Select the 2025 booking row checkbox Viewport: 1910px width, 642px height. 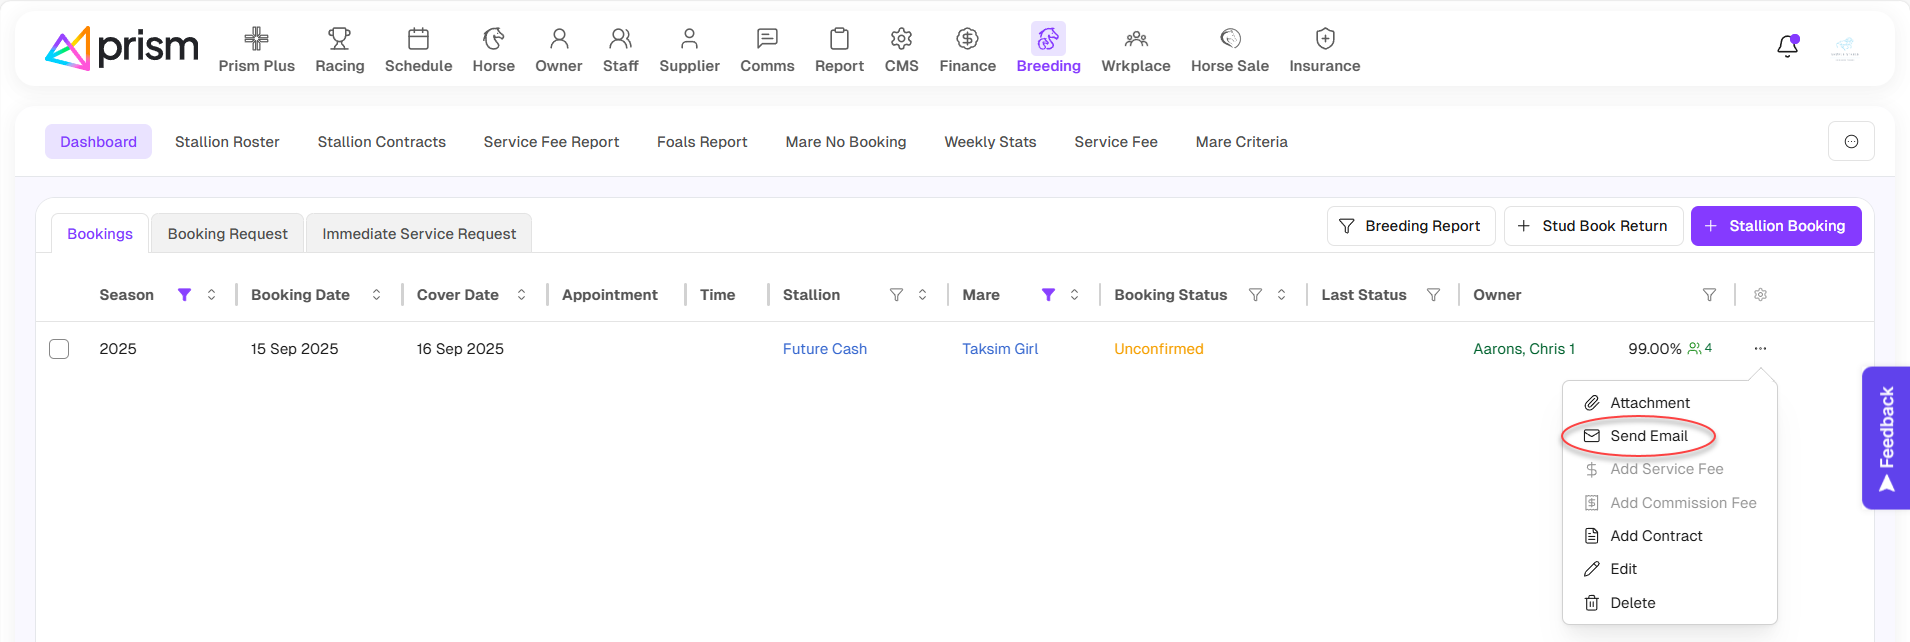pos(59,349)
